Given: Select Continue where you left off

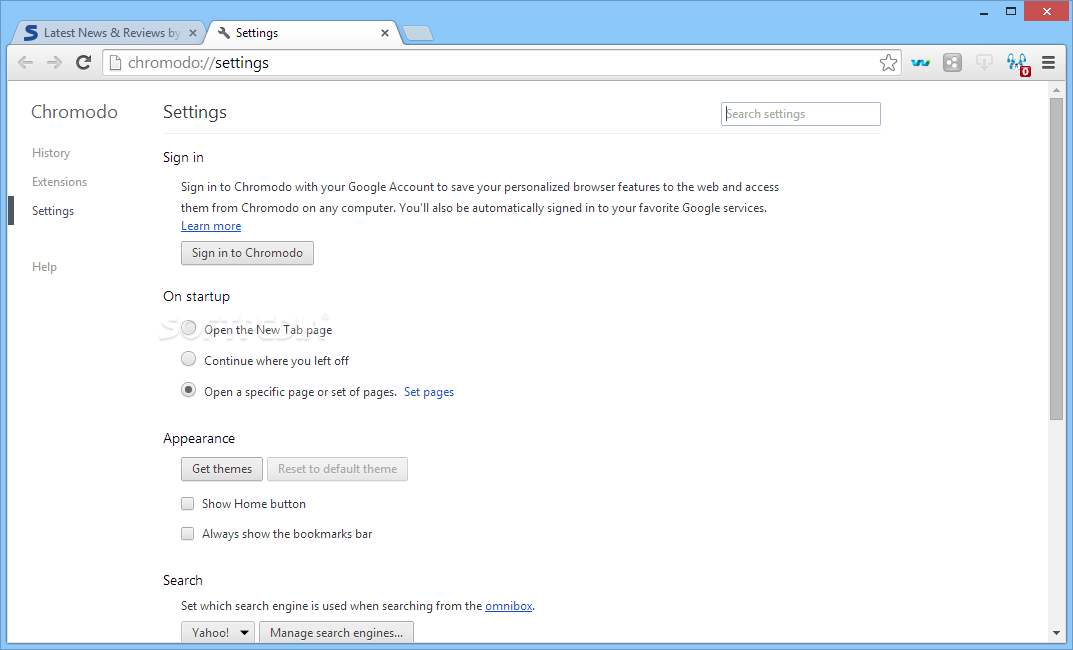Looking at the screenshot, I should click(188, 359).
